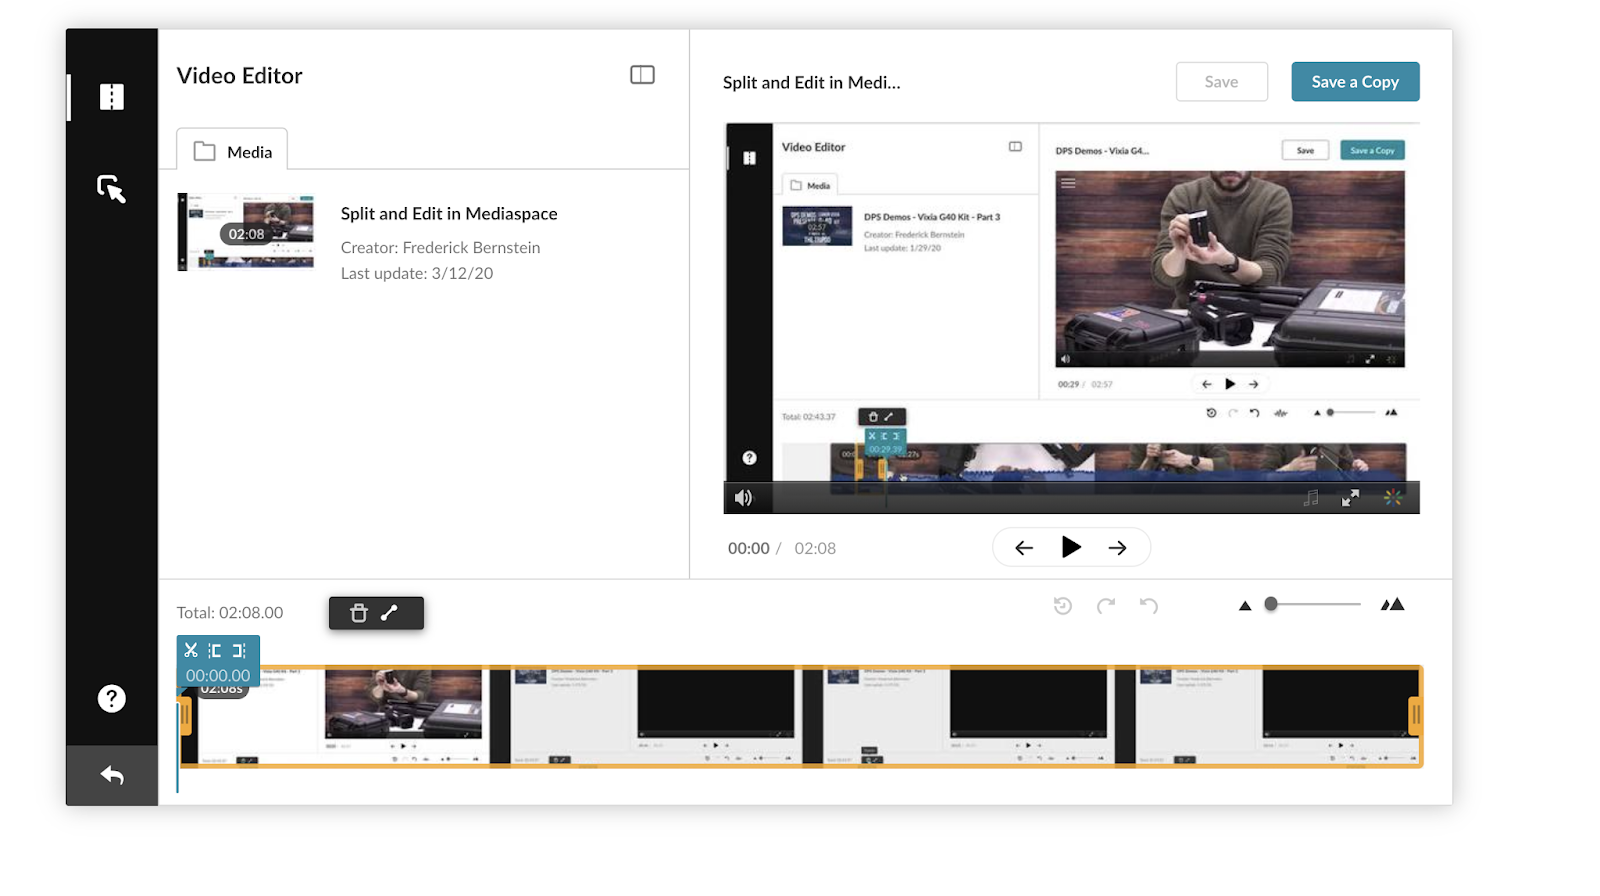Click the Split and Edit in Medi... player title
The height and width of the screenshot is (896, 1600).
812,83
